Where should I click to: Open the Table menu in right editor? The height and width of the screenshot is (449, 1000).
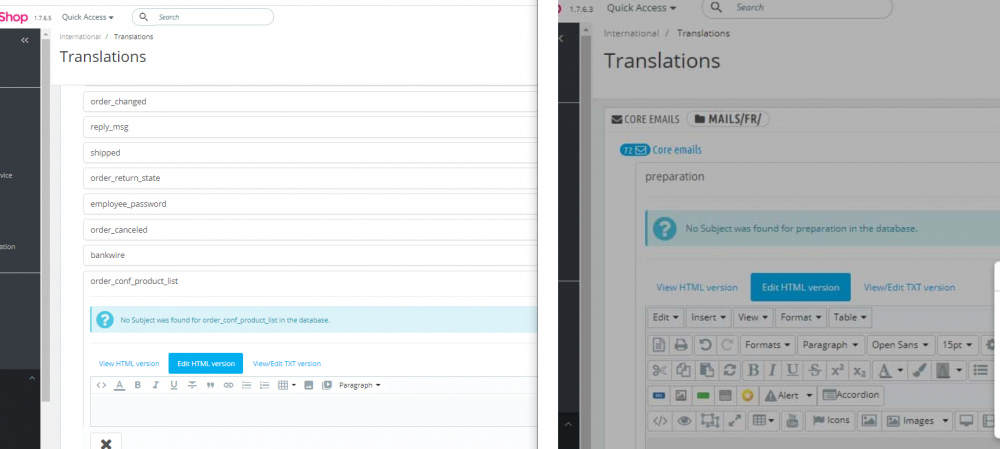850,317
